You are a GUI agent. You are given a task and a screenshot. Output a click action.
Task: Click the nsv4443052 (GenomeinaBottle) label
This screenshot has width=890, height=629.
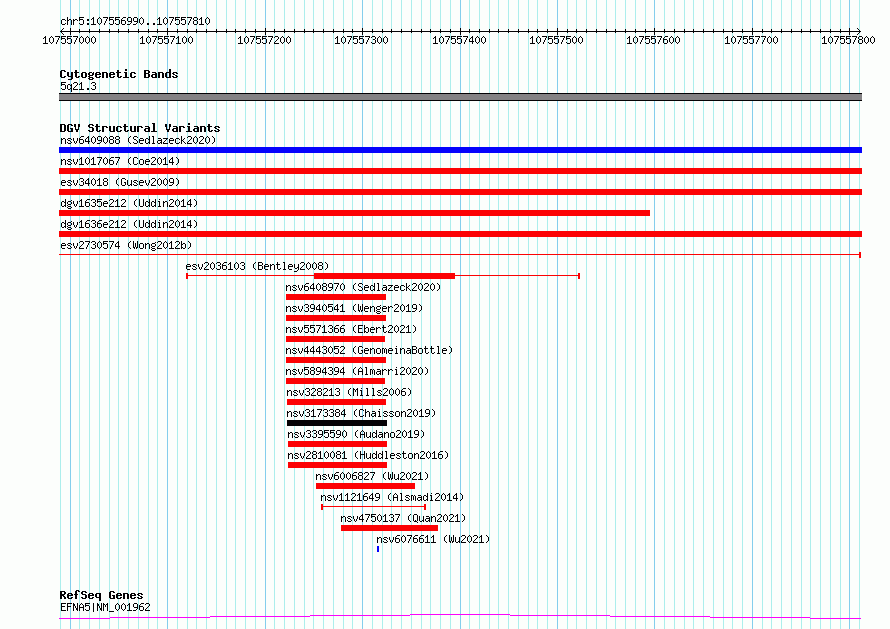[x=369, y=350]
